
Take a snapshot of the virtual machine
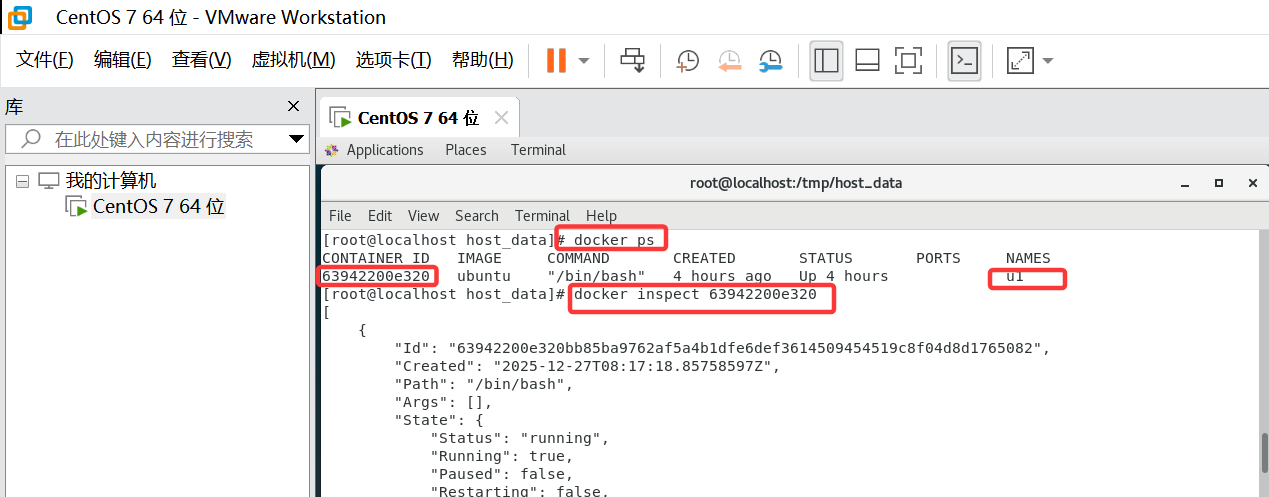(x=688, y=60)
